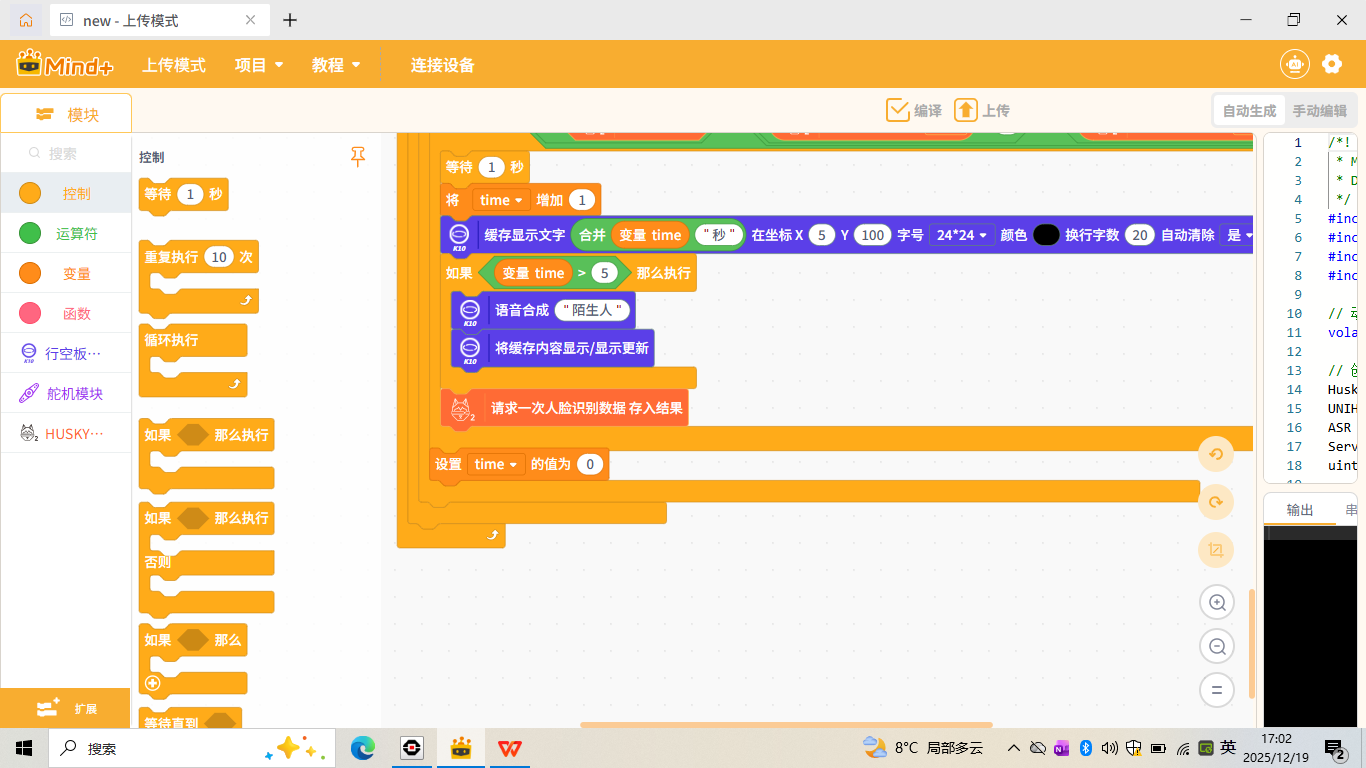Open the Mind+ settings gear

click(1332, 63)
